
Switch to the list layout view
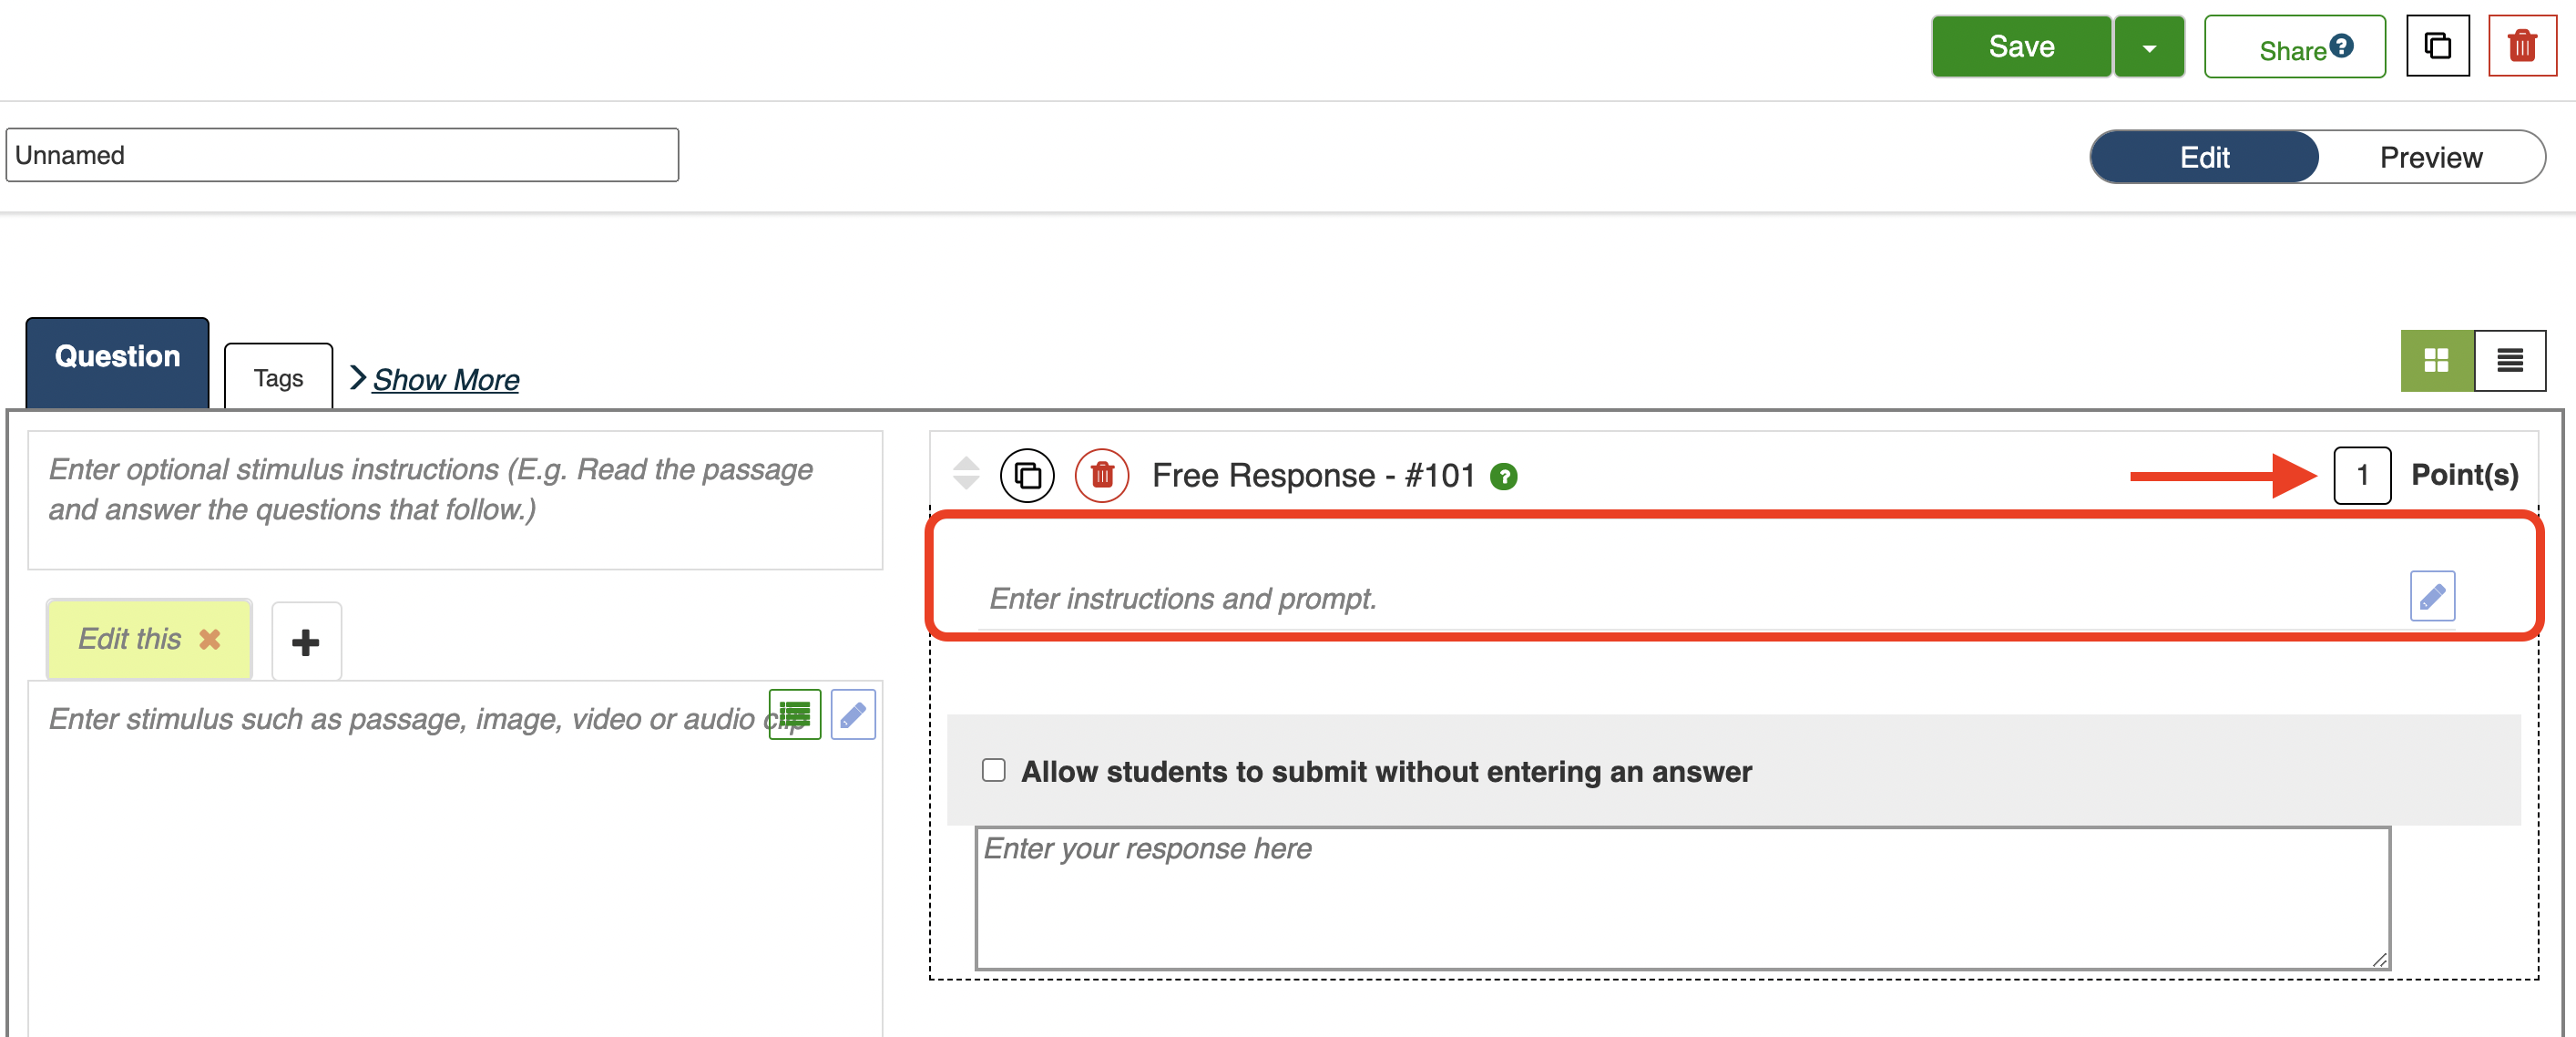2509,360
